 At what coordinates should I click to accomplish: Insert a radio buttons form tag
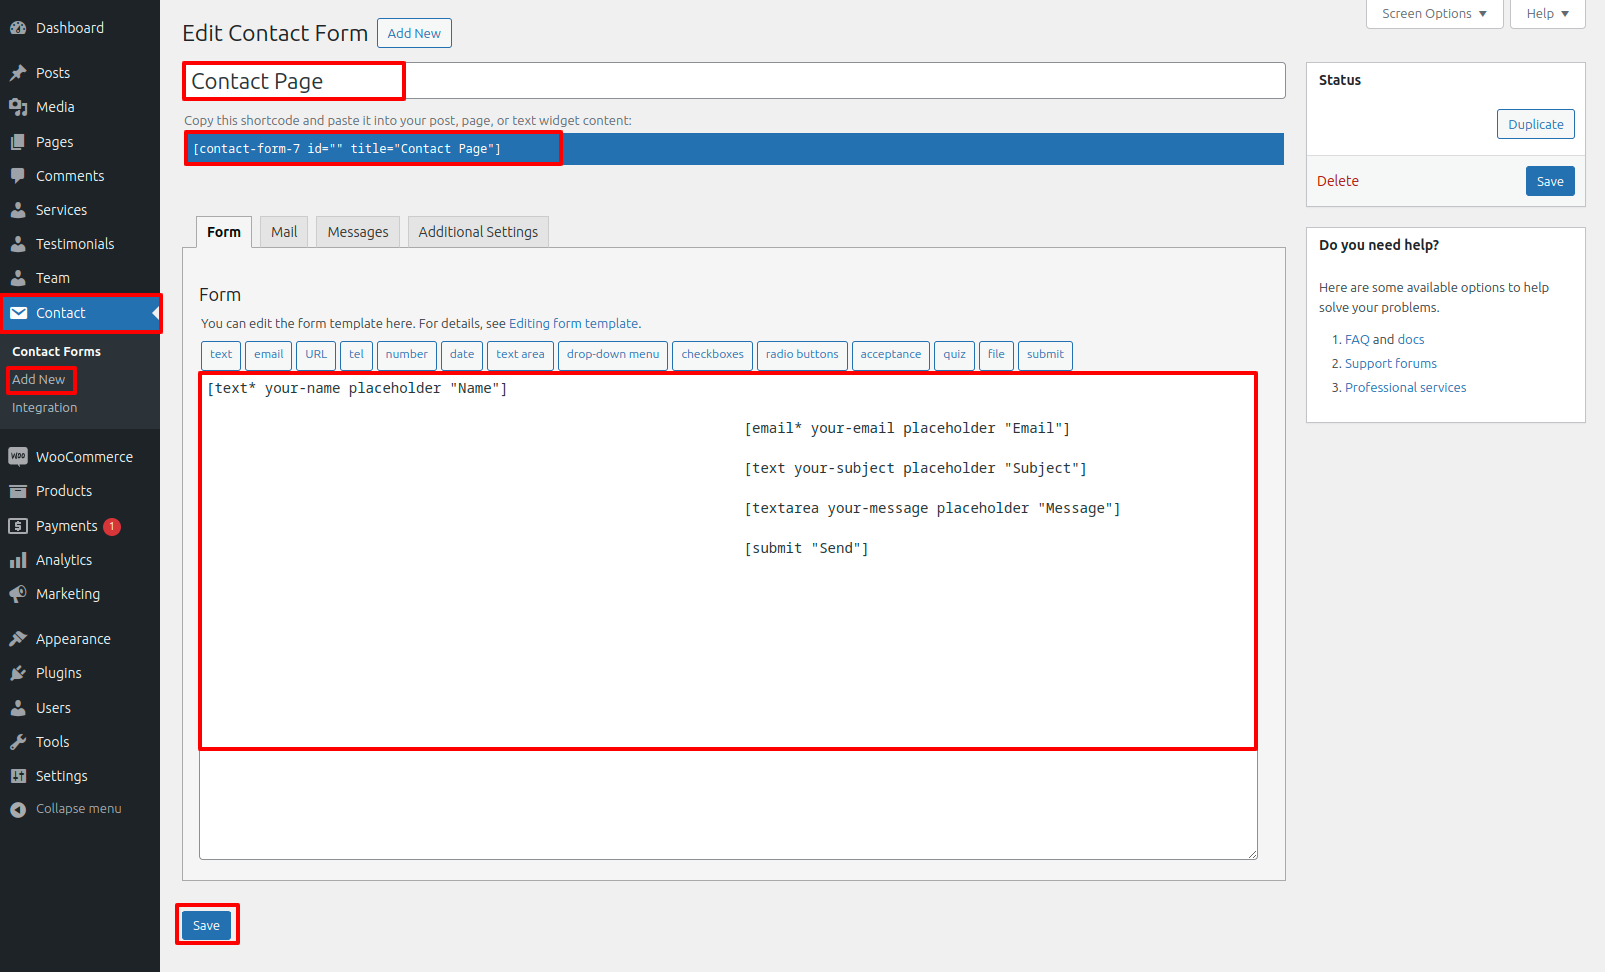(x=802, y=355)
